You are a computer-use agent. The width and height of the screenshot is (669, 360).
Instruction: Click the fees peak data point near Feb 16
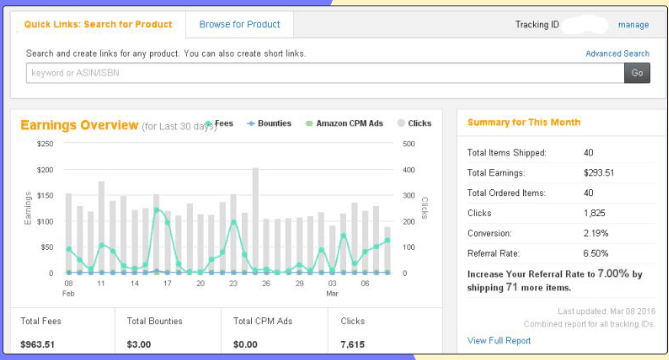(157, 210)
